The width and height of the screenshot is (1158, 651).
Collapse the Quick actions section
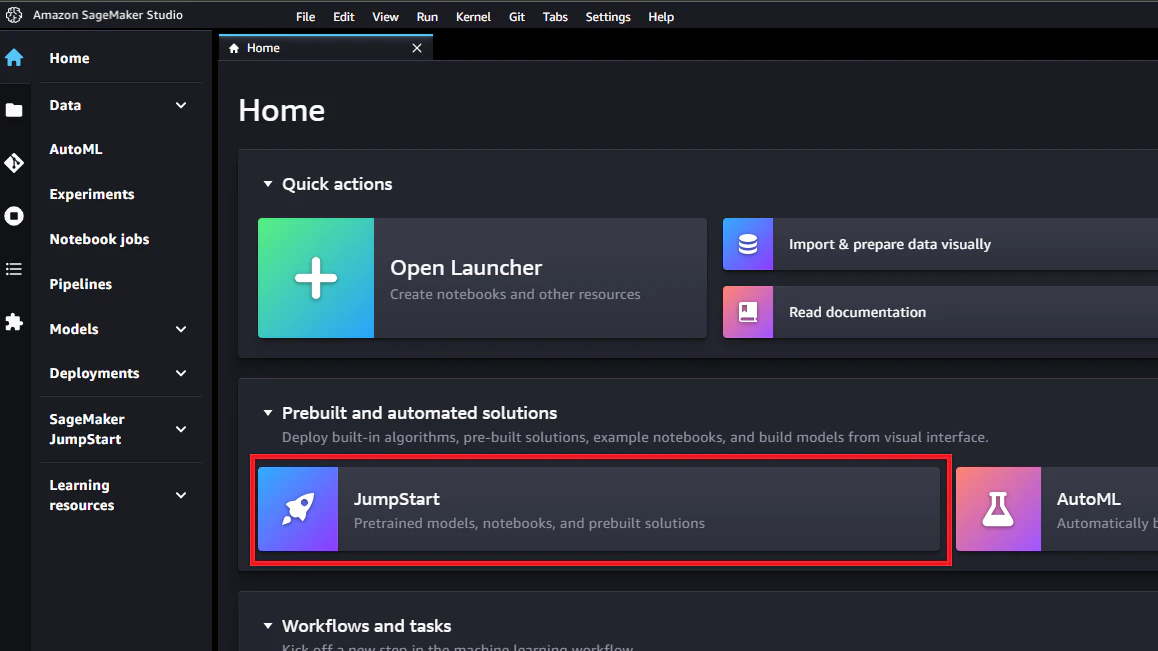coord(268,184)
